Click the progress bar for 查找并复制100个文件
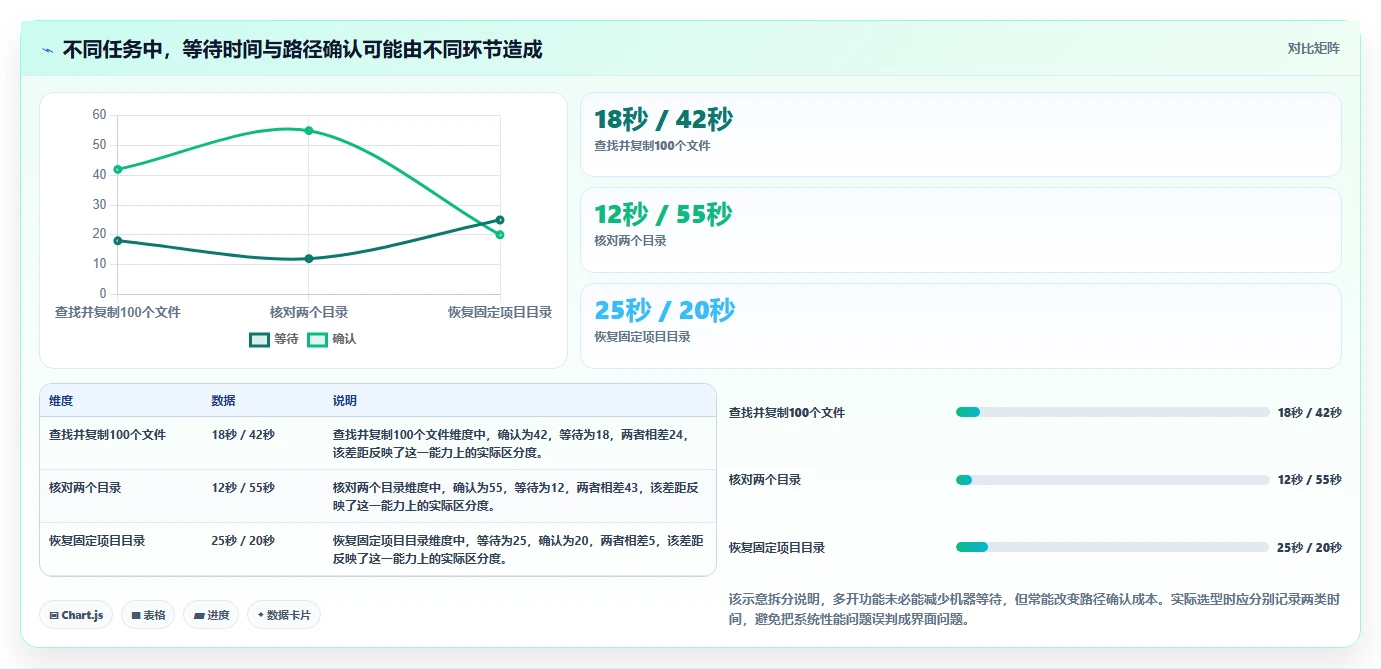The height and width of the screenshot is (669, 1381). 1112,412
